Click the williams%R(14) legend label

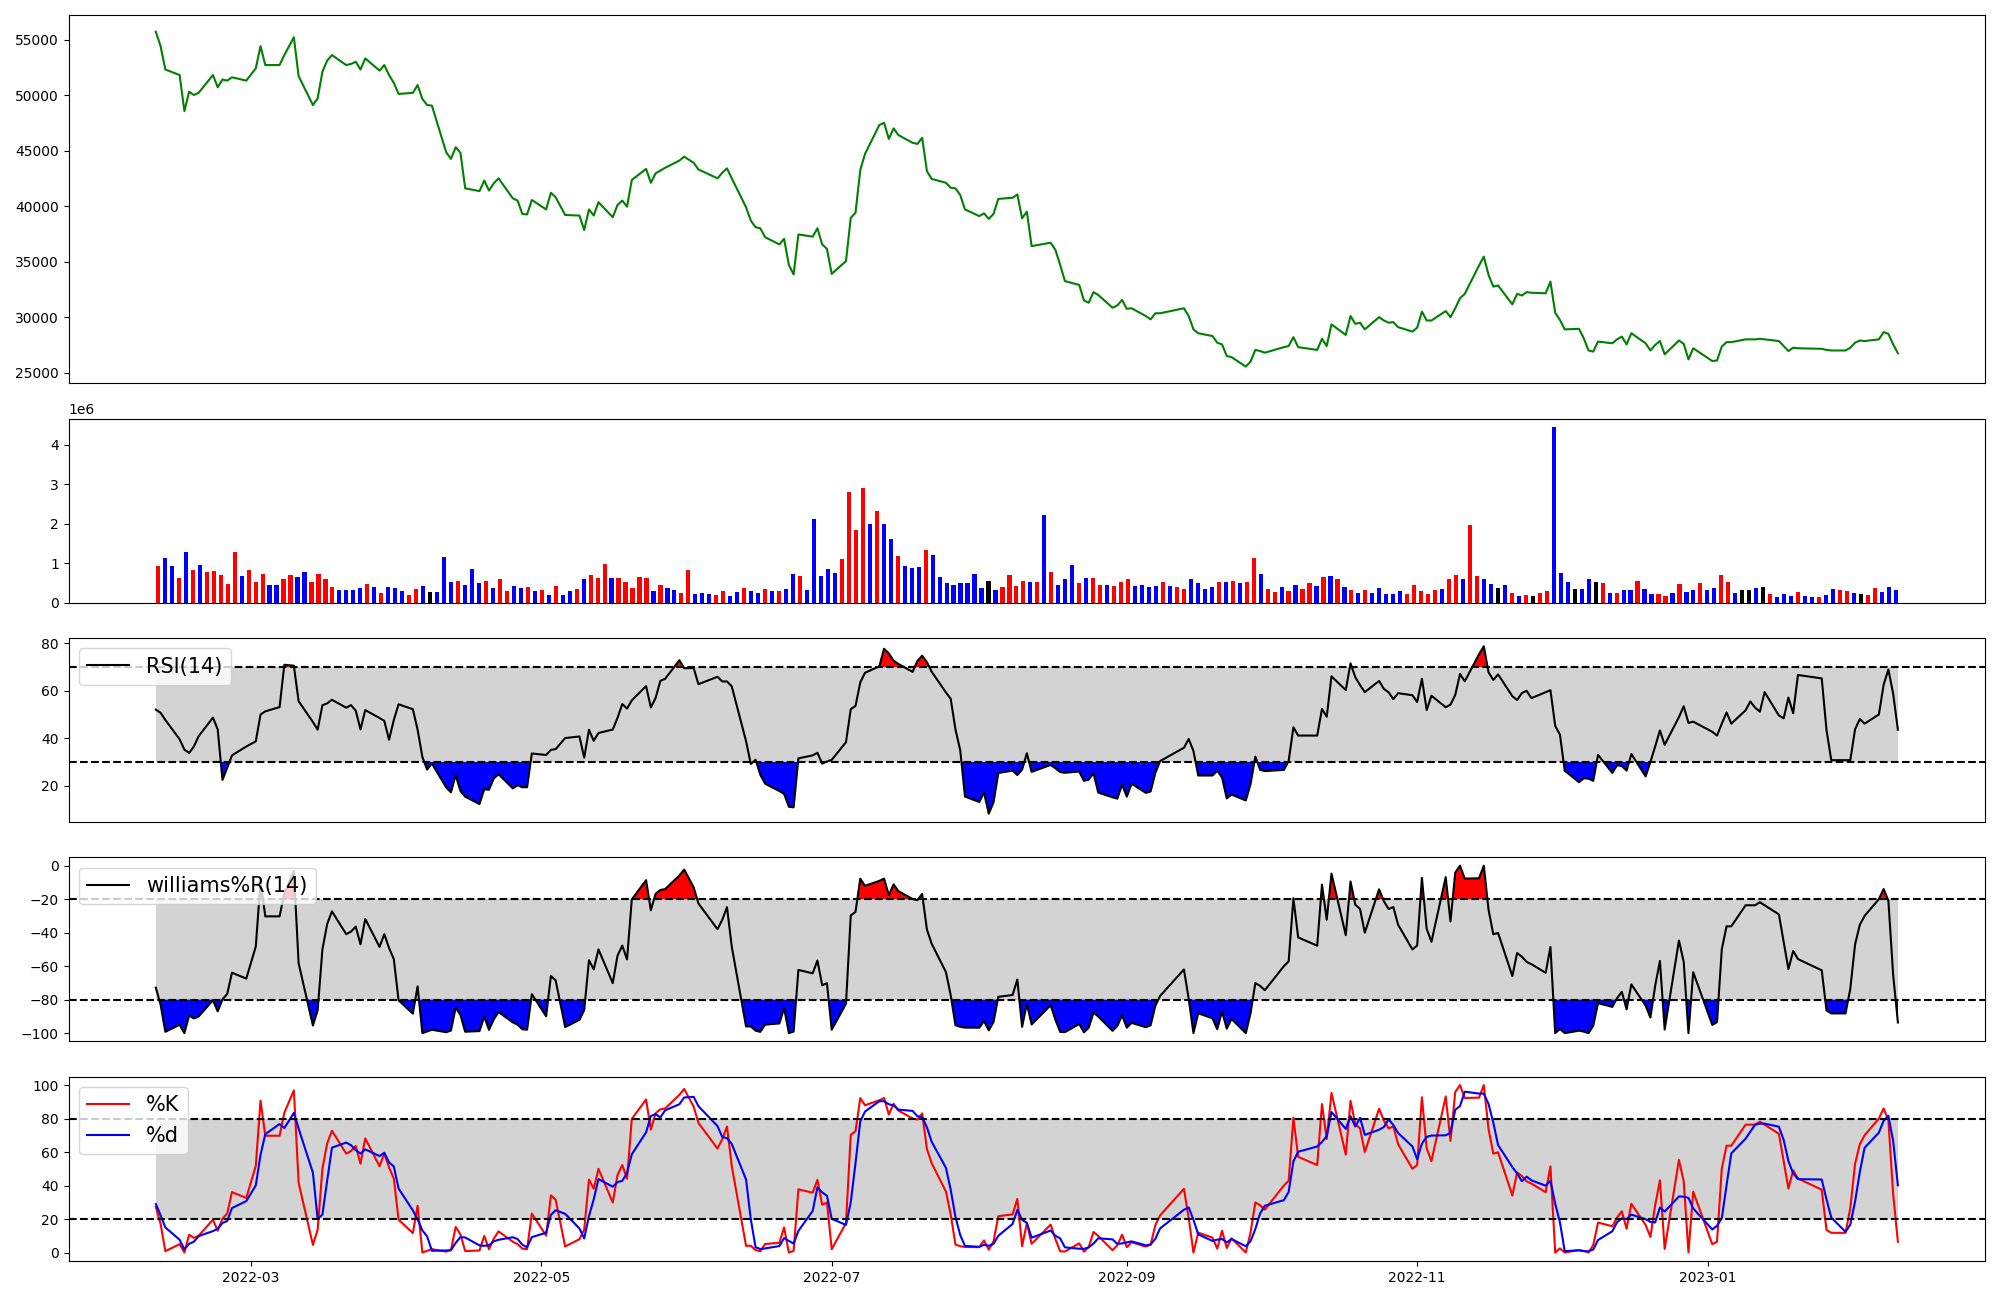coord(226,885)
